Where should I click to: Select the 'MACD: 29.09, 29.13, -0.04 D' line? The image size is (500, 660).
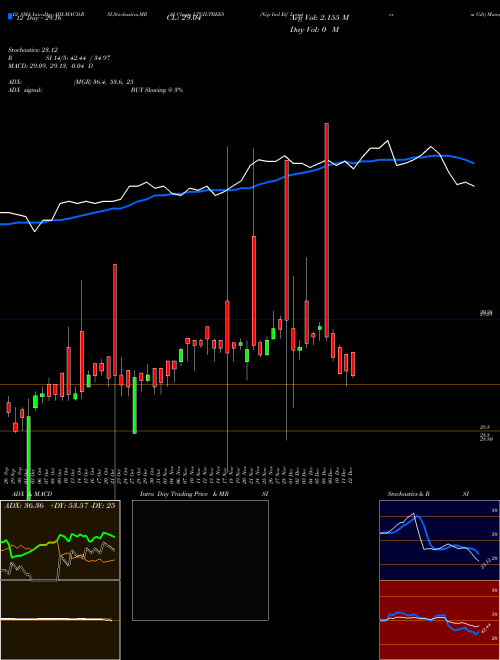(x=51, y=66)
